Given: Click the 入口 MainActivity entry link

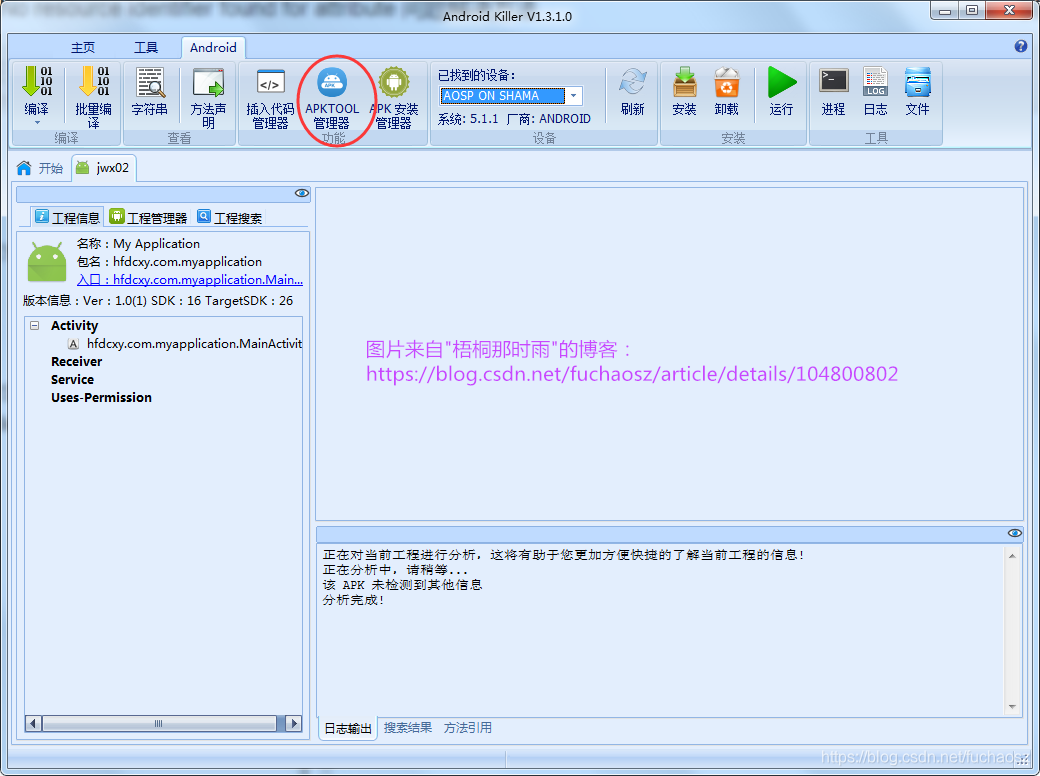Looking at the screenshot, I should coord(190,280).
